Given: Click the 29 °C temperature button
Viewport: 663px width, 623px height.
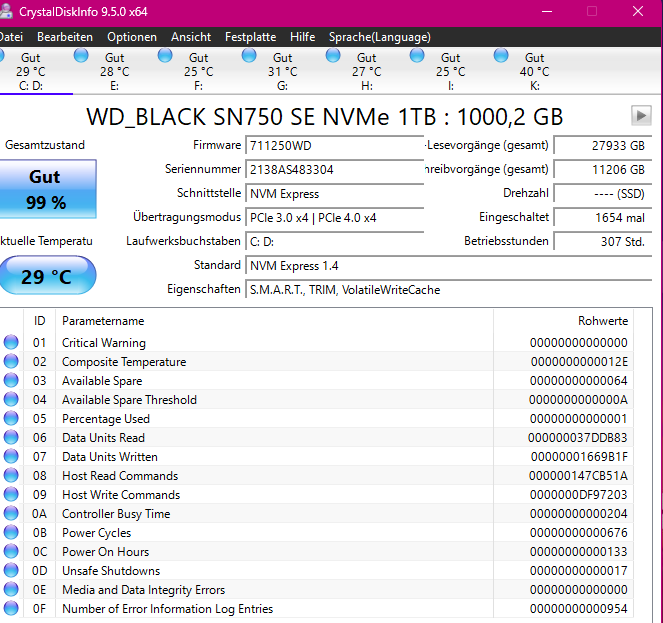Looking at the screenshot, I should (47, 275).
